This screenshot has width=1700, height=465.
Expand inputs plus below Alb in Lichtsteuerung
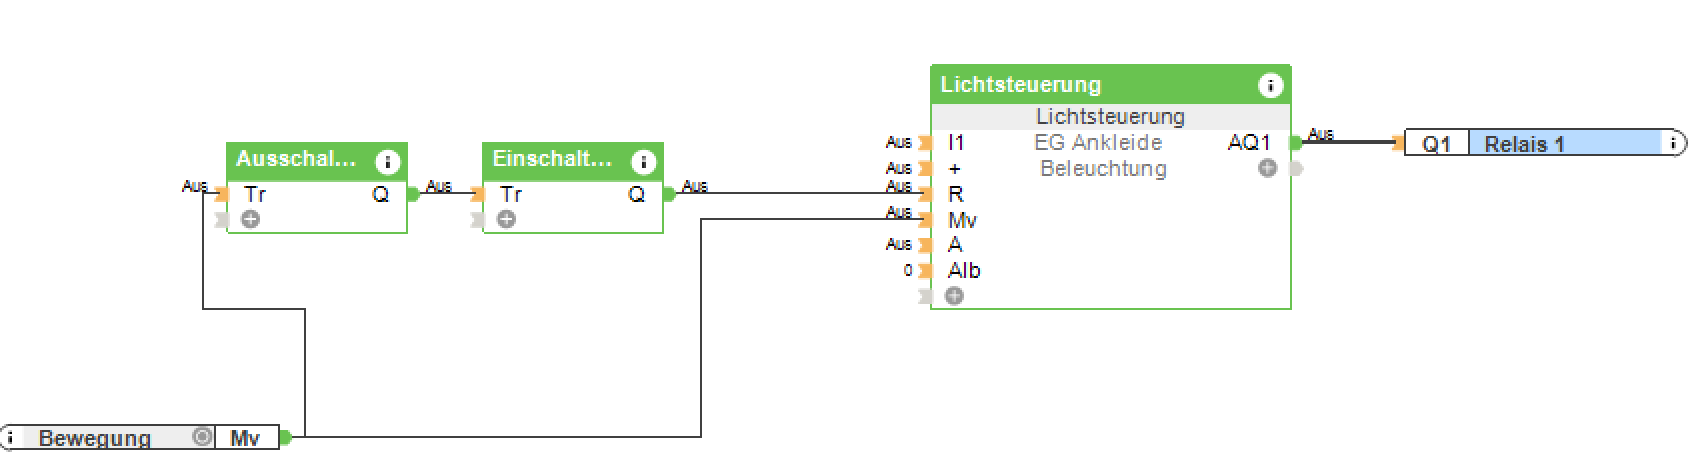tap(954, 296)
